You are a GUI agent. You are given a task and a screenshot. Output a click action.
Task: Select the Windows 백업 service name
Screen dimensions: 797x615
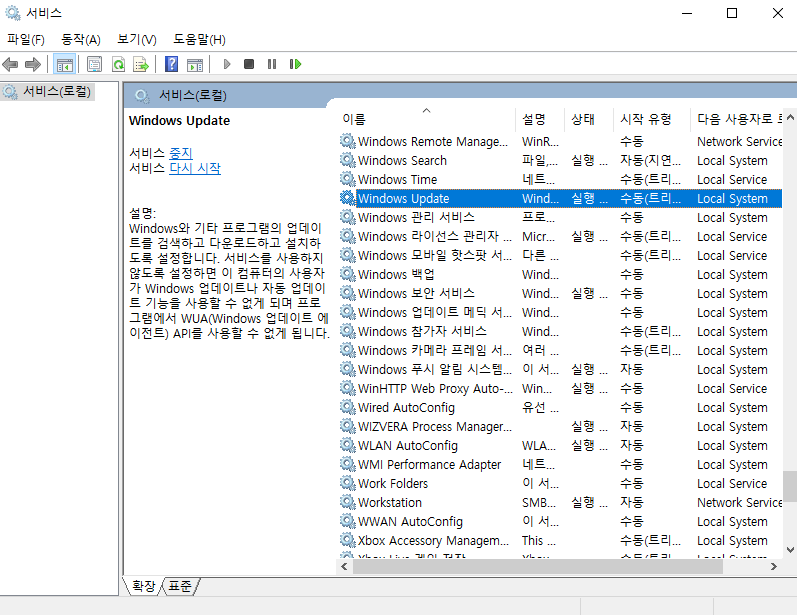pos(396,274)
